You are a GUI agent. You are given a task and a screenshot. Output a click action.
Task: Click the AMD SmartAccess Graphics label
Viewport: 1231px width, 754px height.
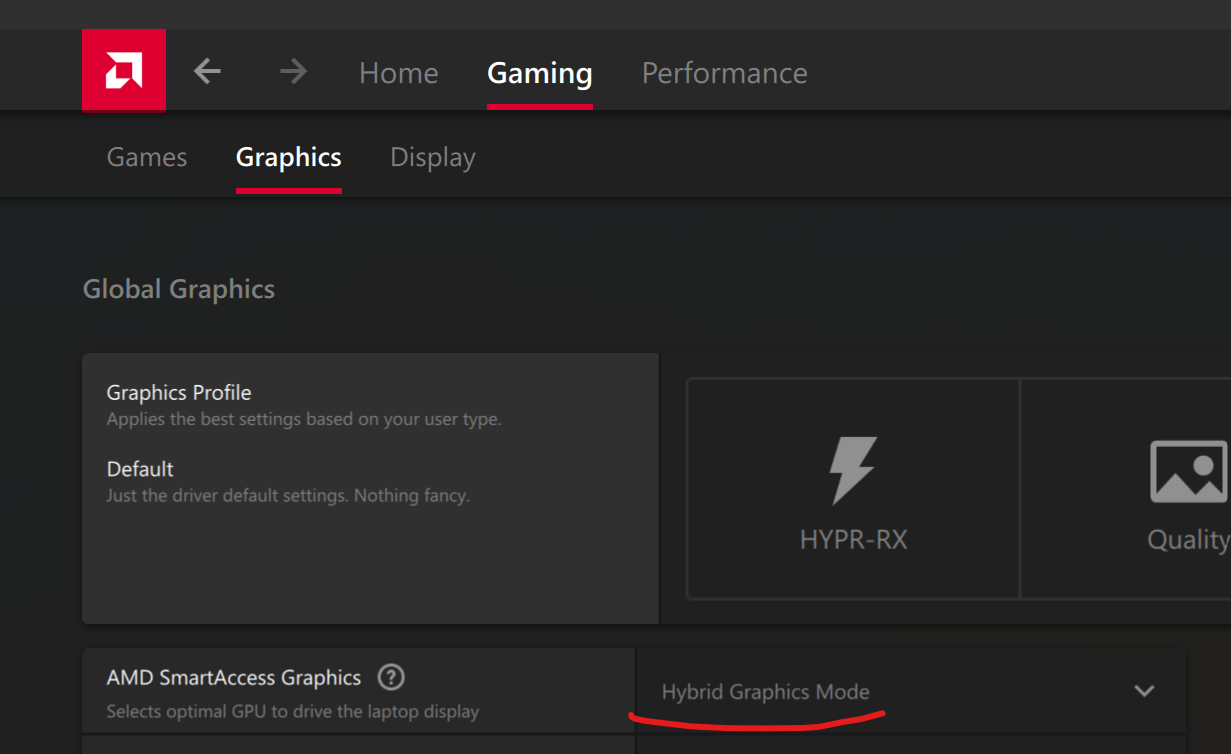point(234,677)
